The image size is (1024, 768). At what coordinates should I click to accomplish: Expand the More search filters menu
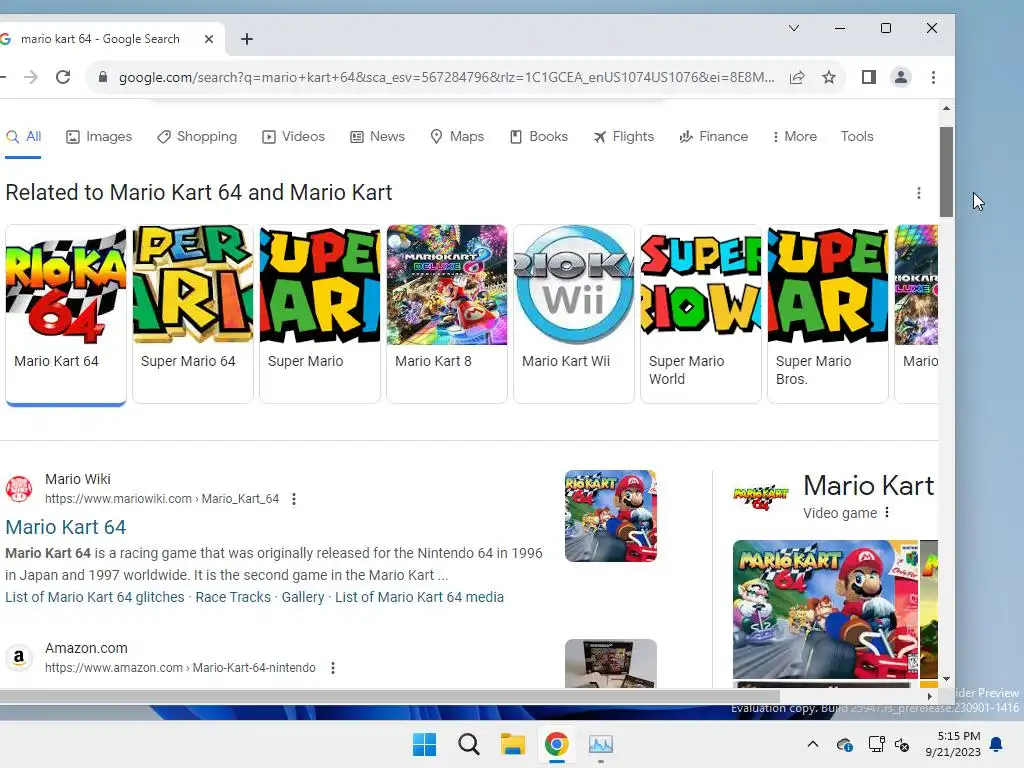click(x=794, y=136)
